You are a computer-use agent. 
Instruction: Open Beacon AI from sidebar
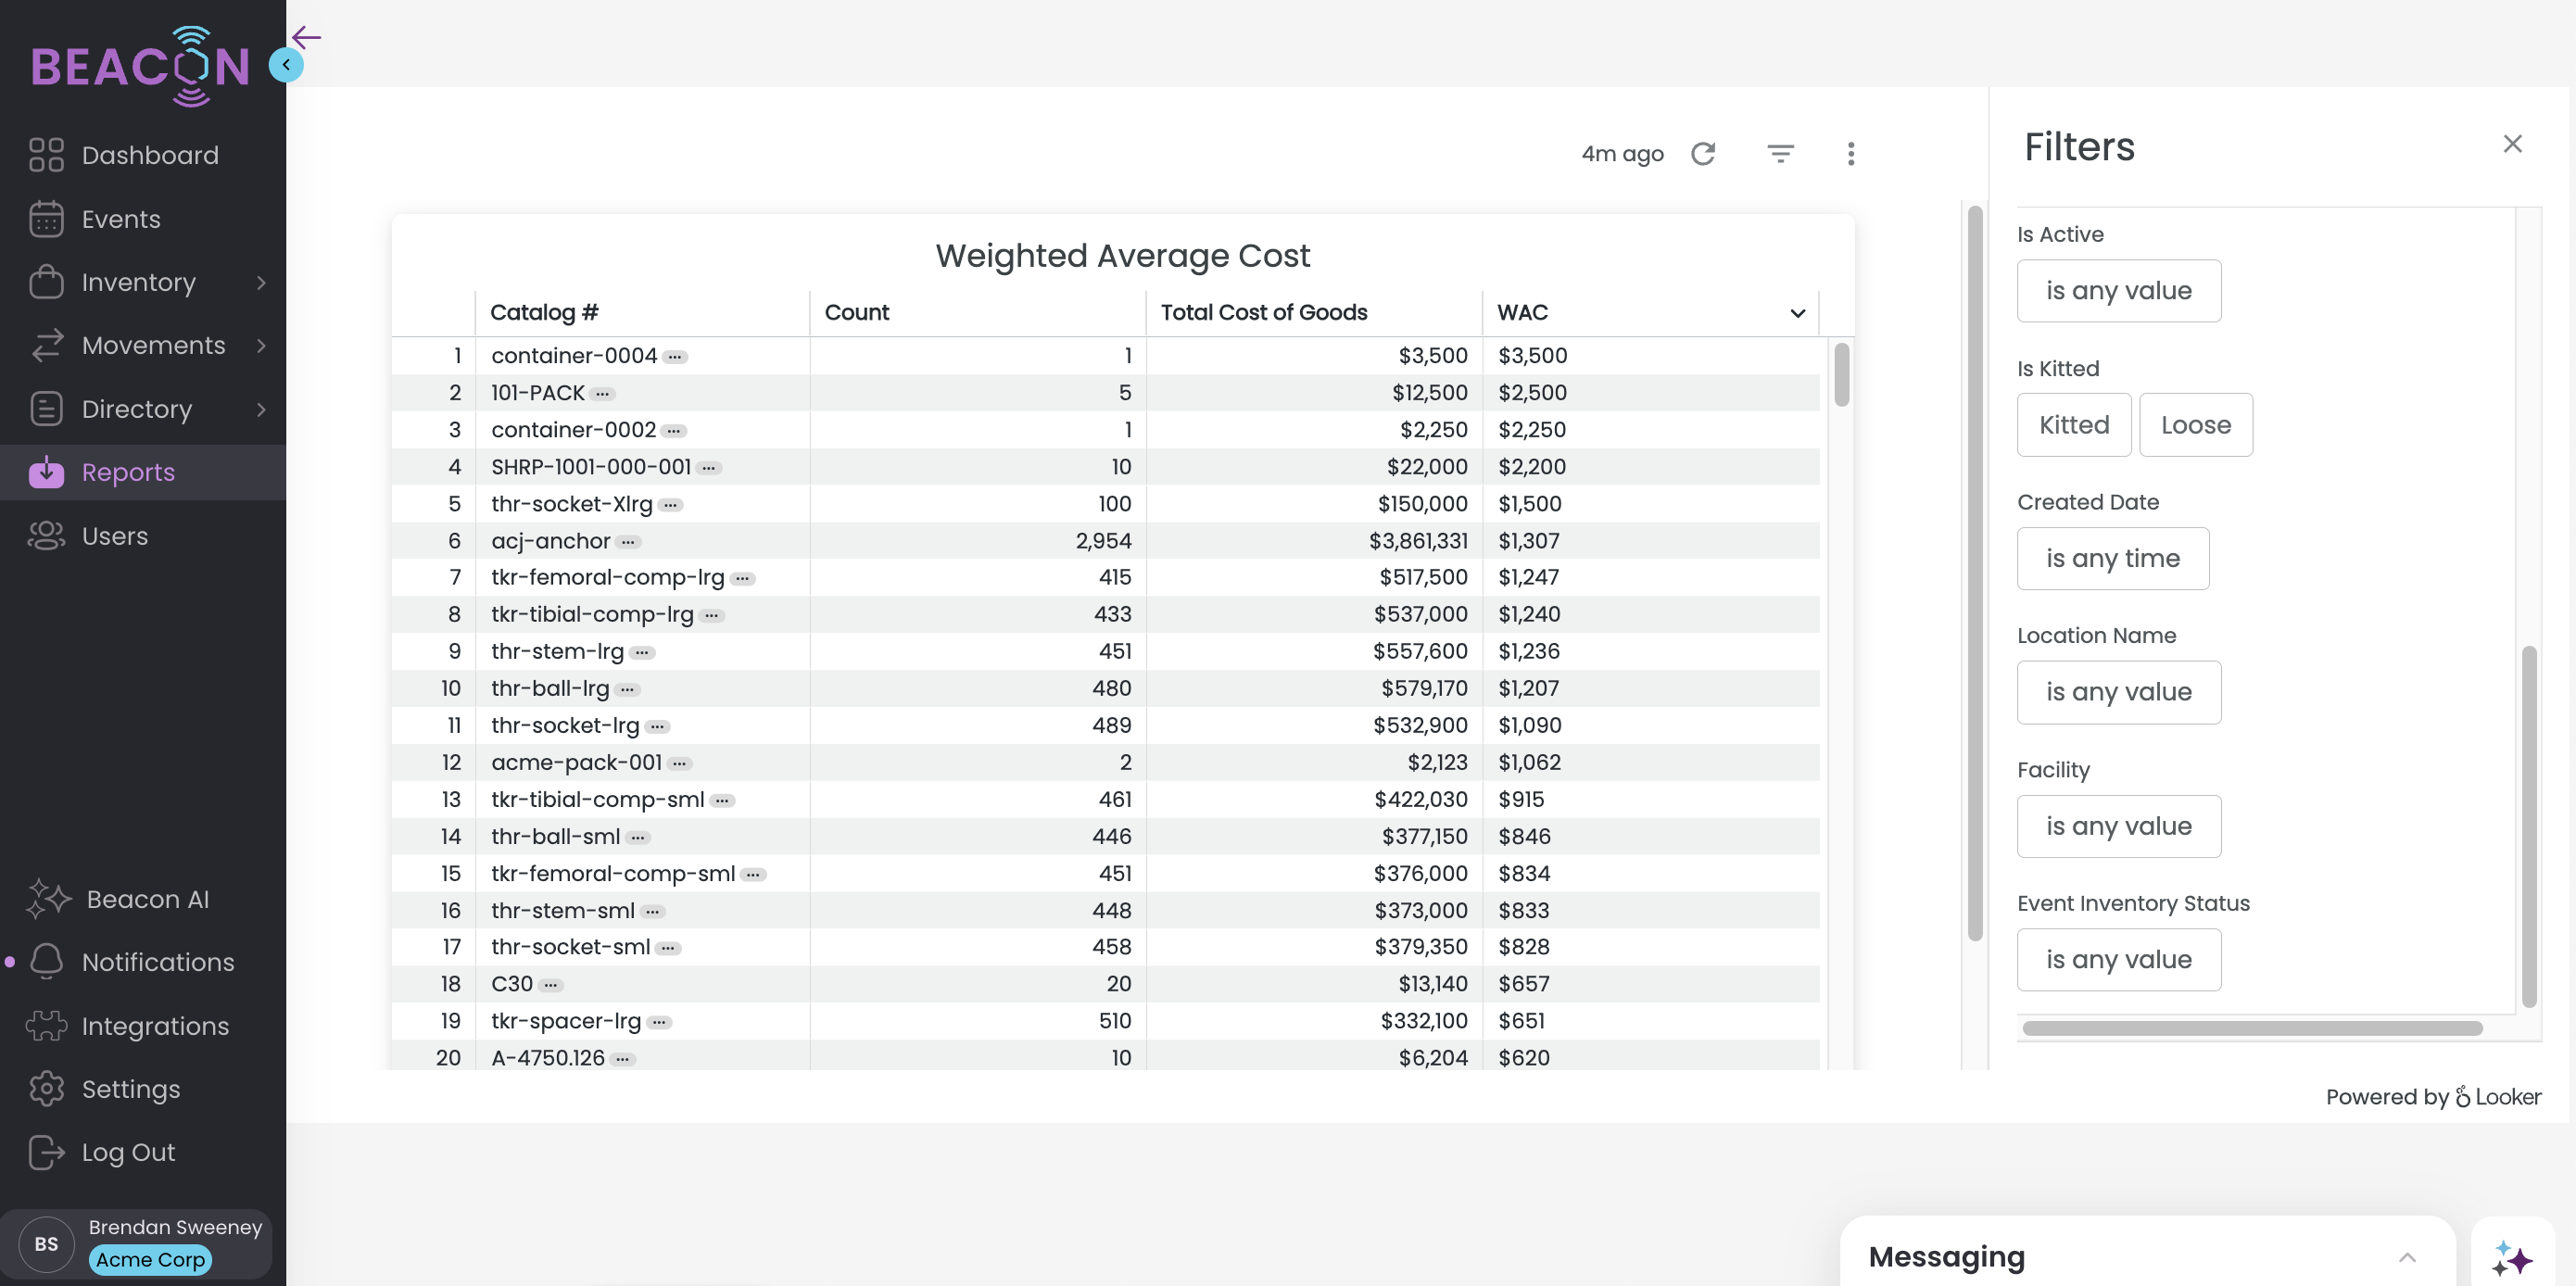(x=147, y=899)
